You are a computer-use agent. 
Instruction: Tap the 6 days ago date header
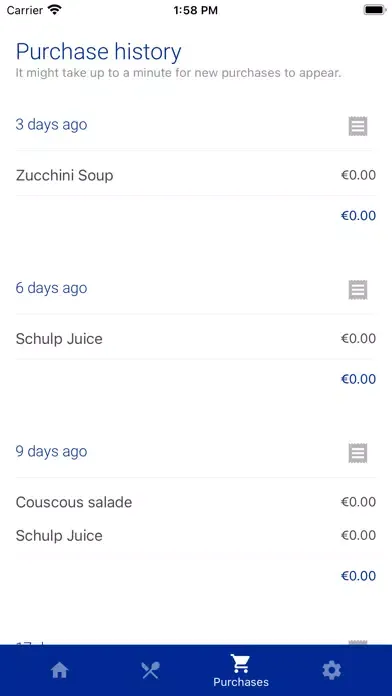click(51, 288)
